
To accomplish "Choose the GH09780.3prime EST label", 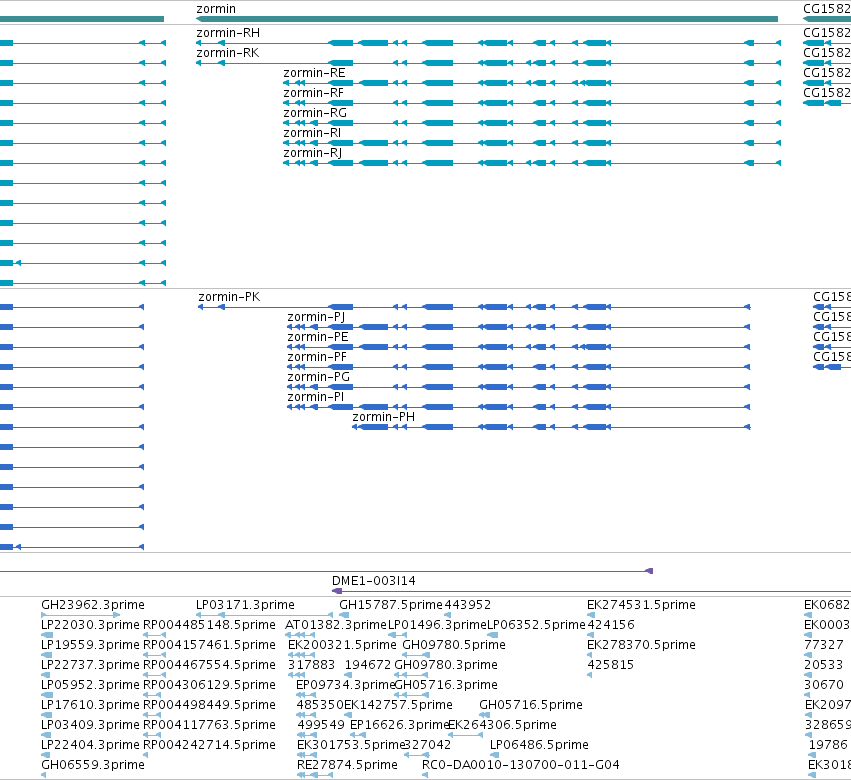I will click(446, 665).
